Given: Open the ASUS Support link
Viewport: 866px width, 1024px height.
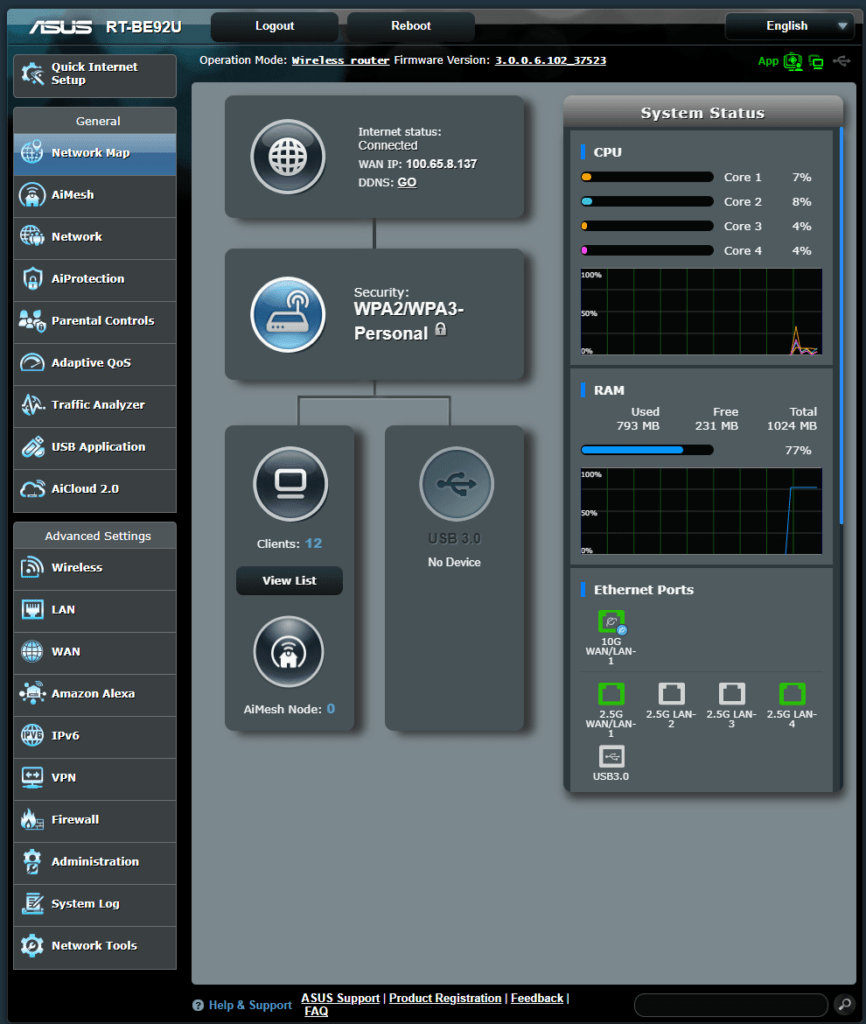Looking at the screenshot, I should (x=340, y=998).
